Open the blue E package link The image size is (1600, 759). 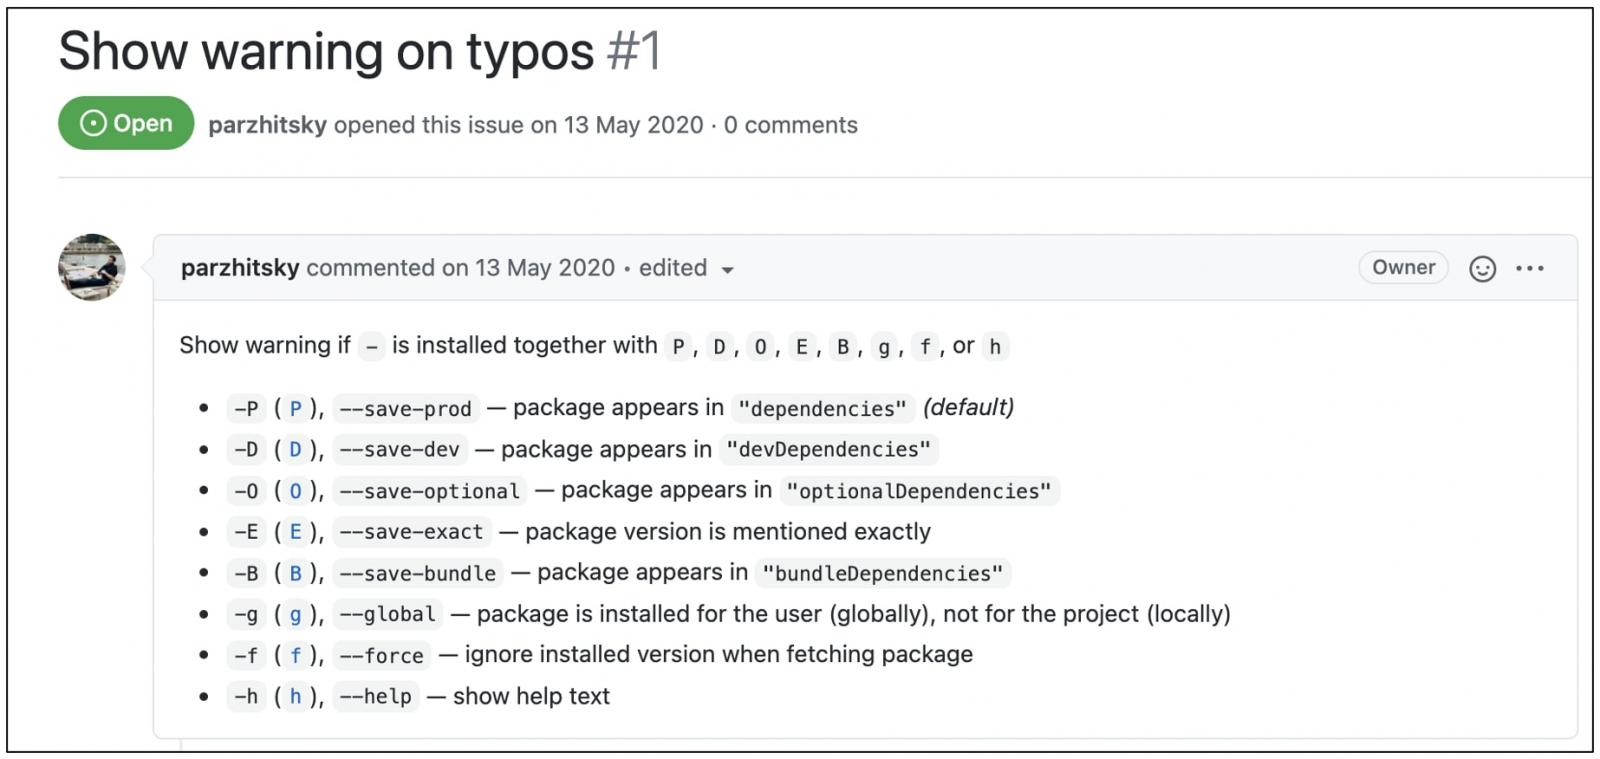click(x=295, y=532)
